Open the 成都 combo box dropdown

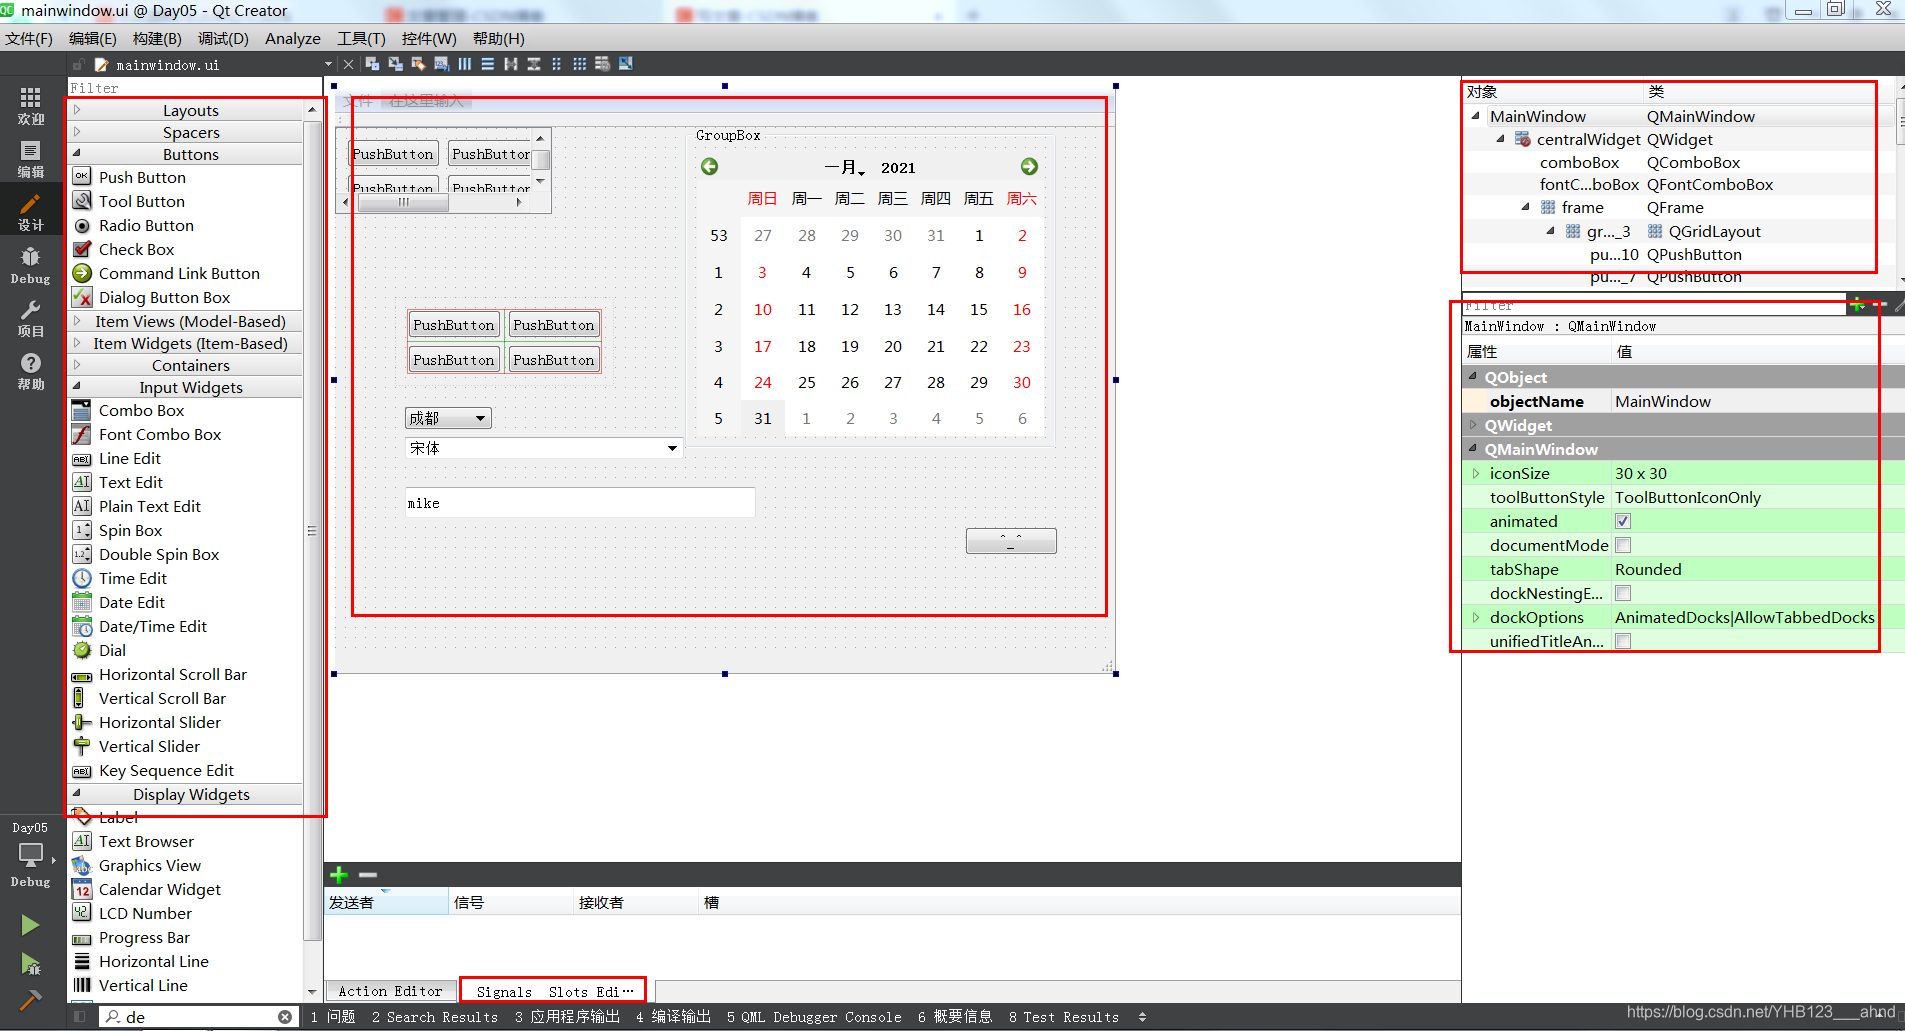[481, 418]
